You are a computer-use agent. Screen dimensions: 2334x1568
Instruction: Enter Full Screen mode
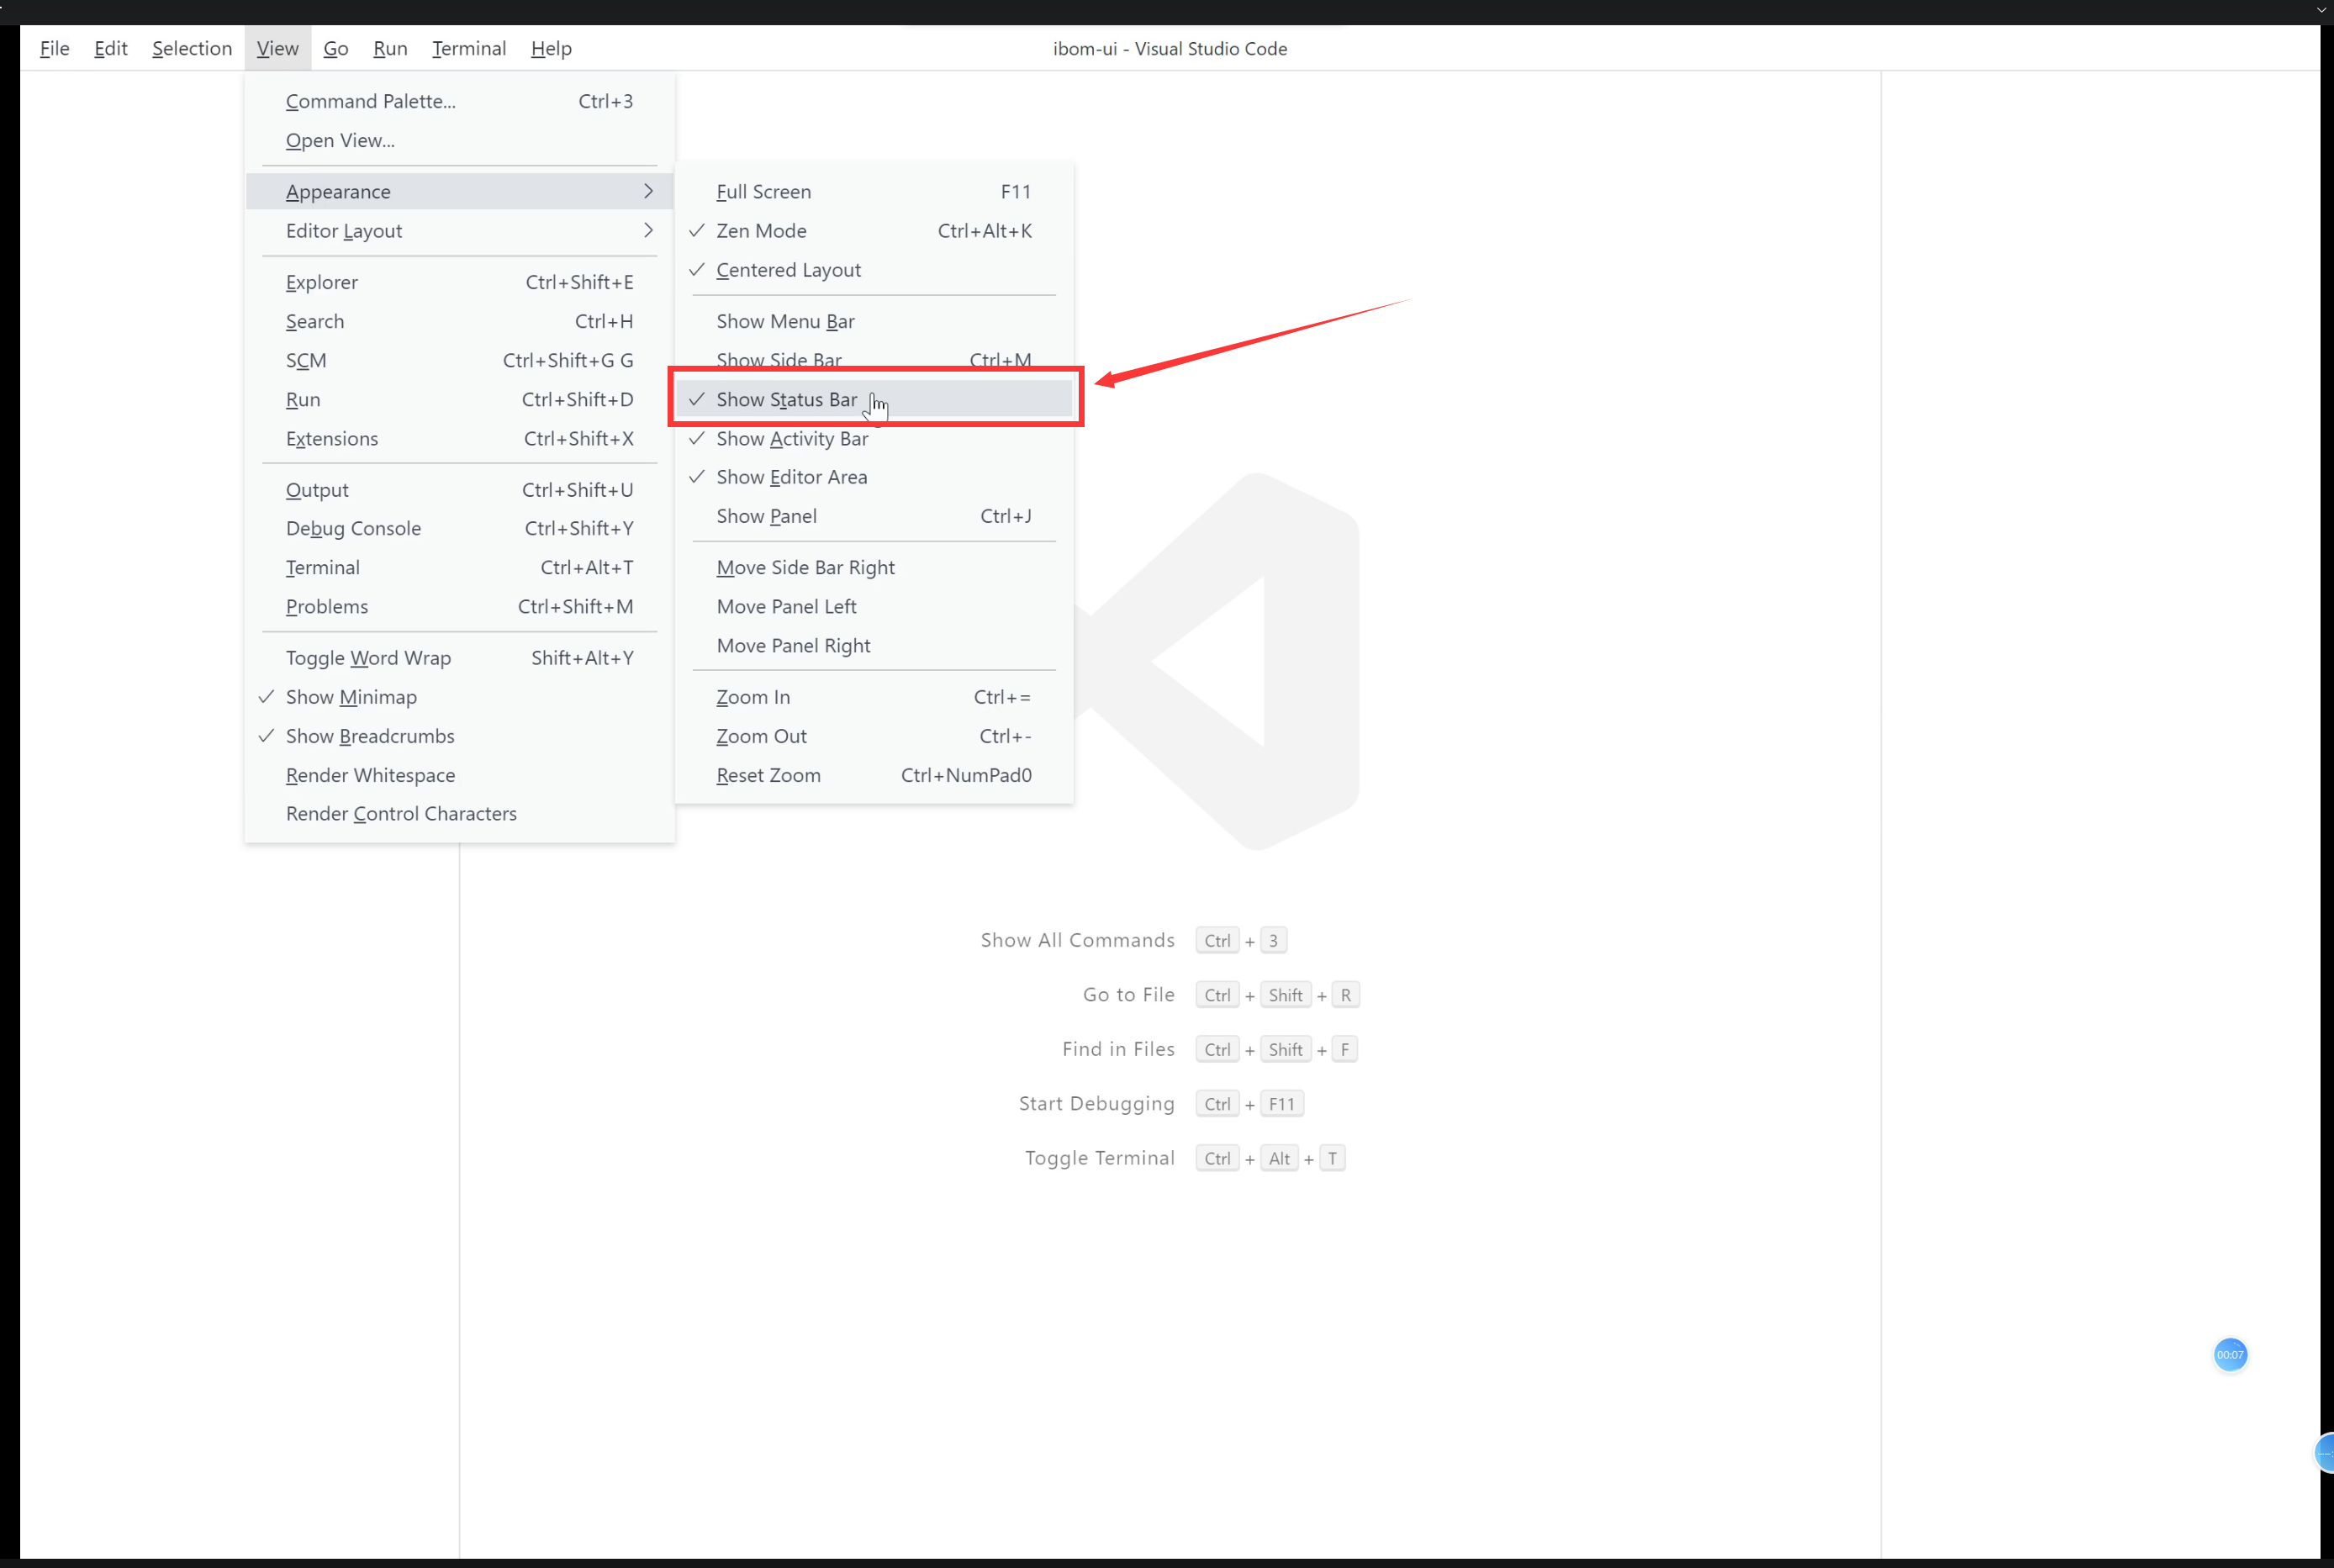point(763,191)
